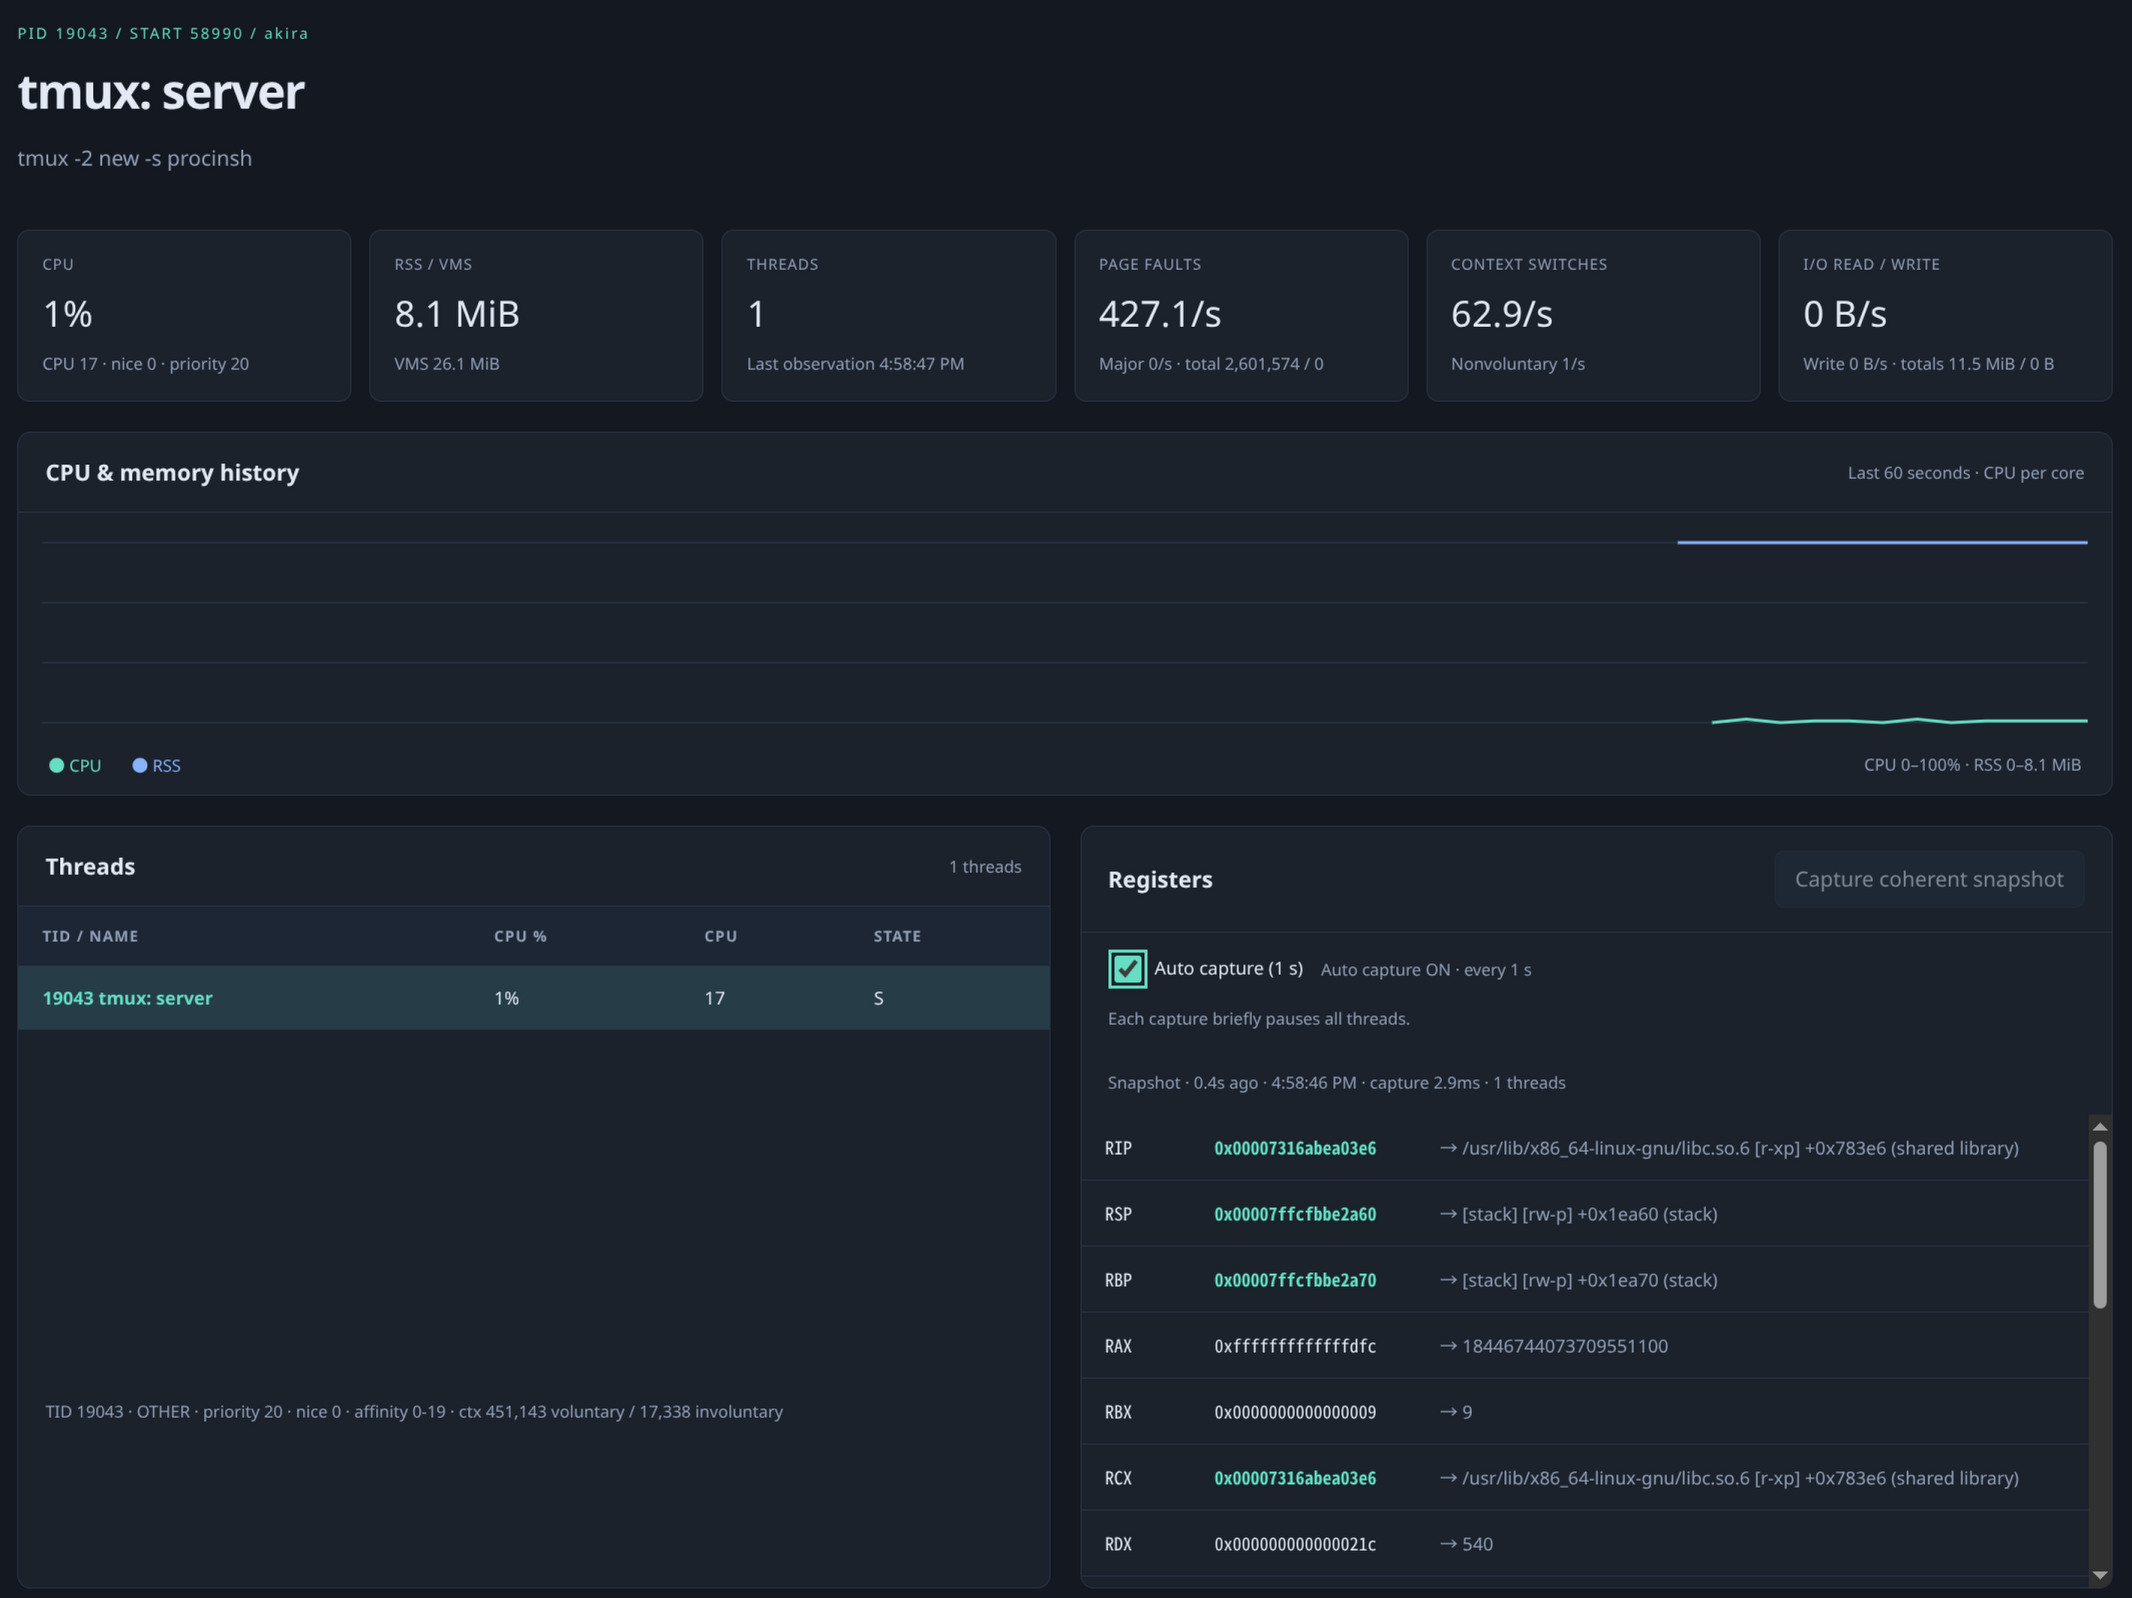Click the CPU 17 · nice 0 · priority 20 subtext

click(x=146, y=364)
